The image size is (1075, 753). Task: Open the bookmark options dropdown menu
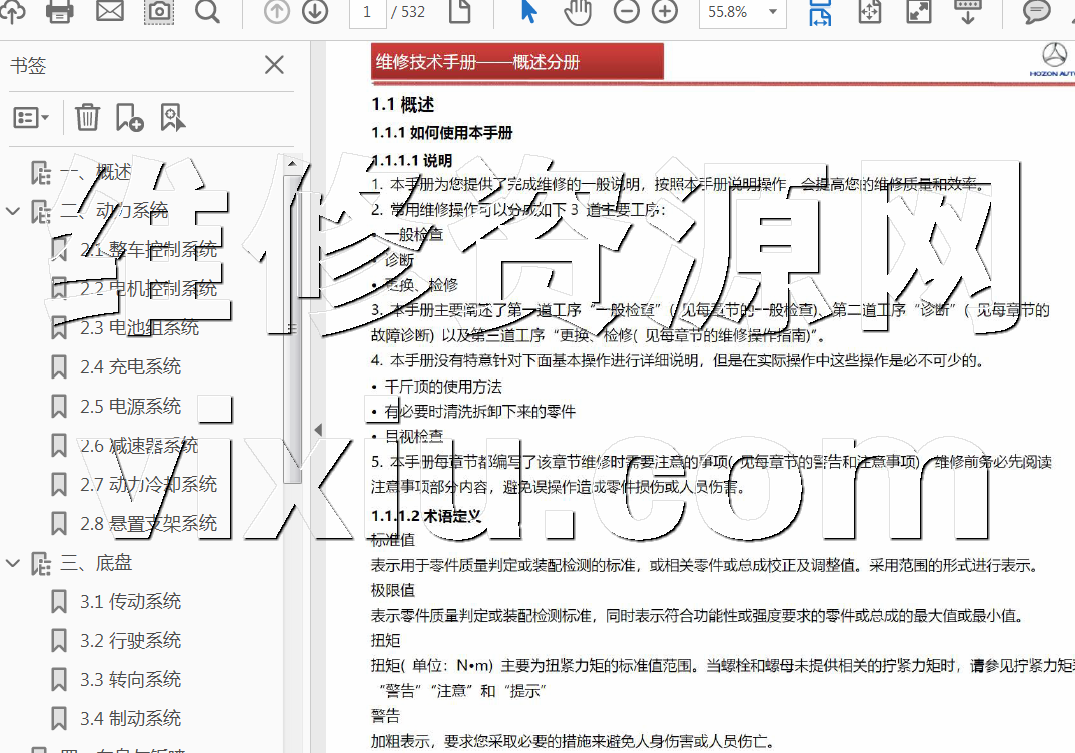31,117
